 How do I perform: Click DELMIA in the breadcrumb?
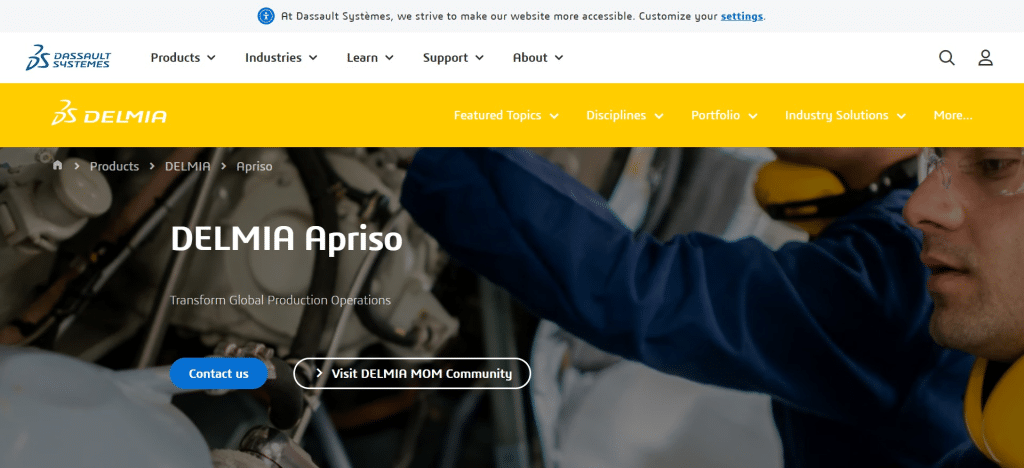click(187, 166)
